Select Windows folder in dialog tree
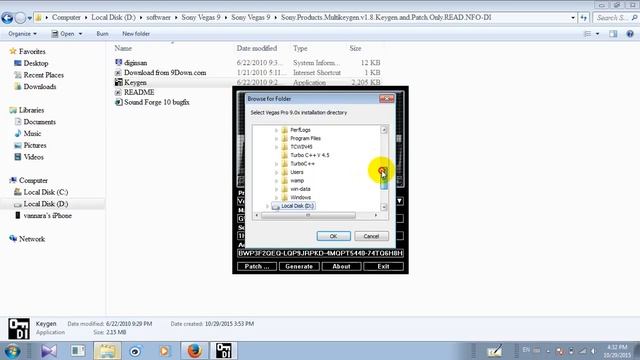 click(x=300, y=198)
